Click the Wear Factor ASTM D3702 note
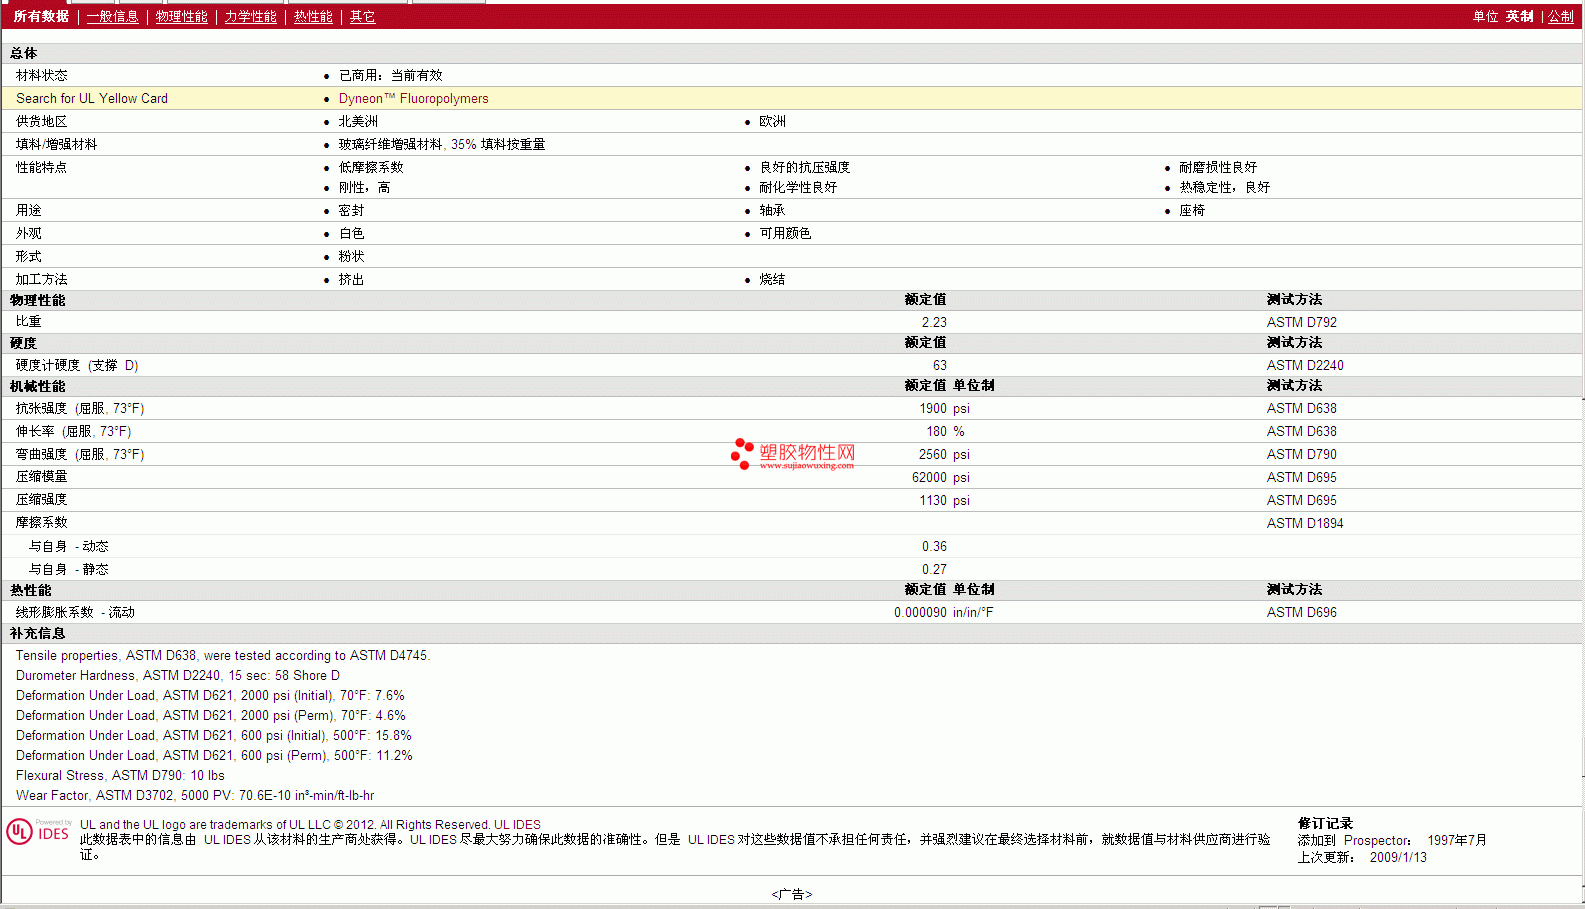Screen dimensions: 1585x909 195,796
